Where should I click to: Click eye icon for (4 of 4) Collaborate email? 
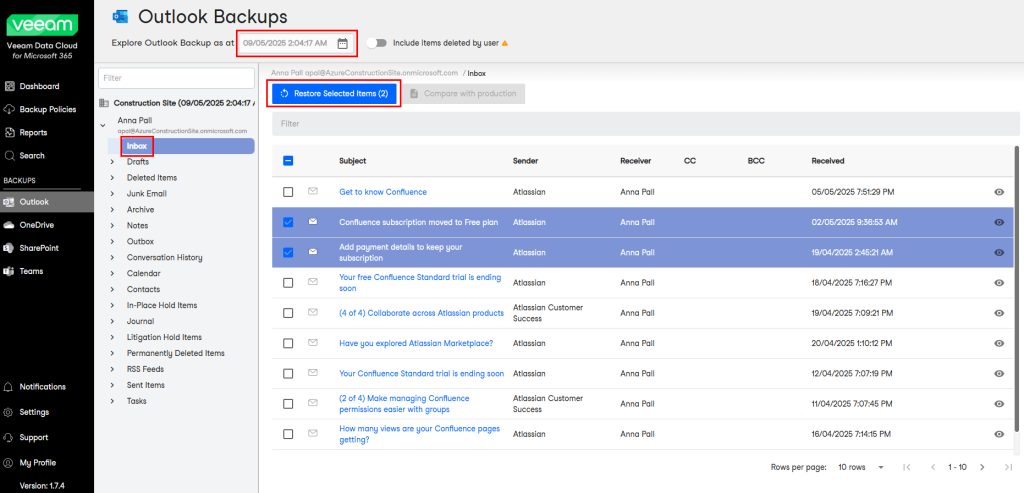[999, 313]
